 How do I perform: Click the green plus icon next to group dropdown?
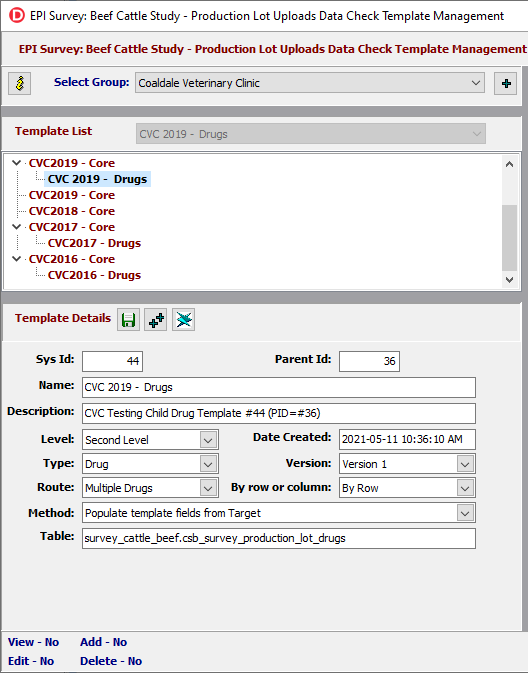[x=506, y=83]
